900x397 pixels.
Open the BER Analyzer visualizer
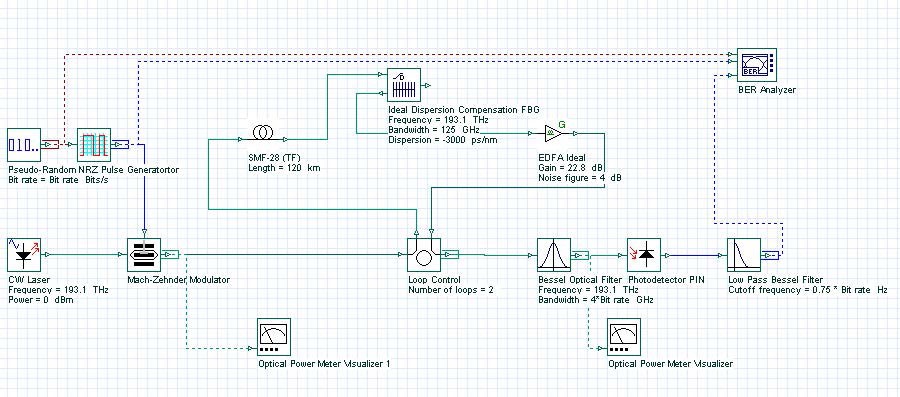point(757,65)
